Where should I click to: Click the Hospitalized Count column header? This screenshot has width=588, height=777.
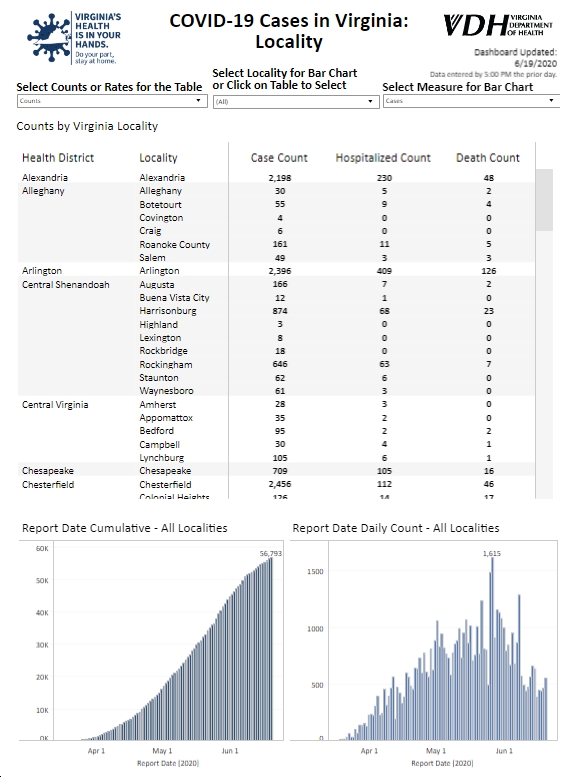383,158
